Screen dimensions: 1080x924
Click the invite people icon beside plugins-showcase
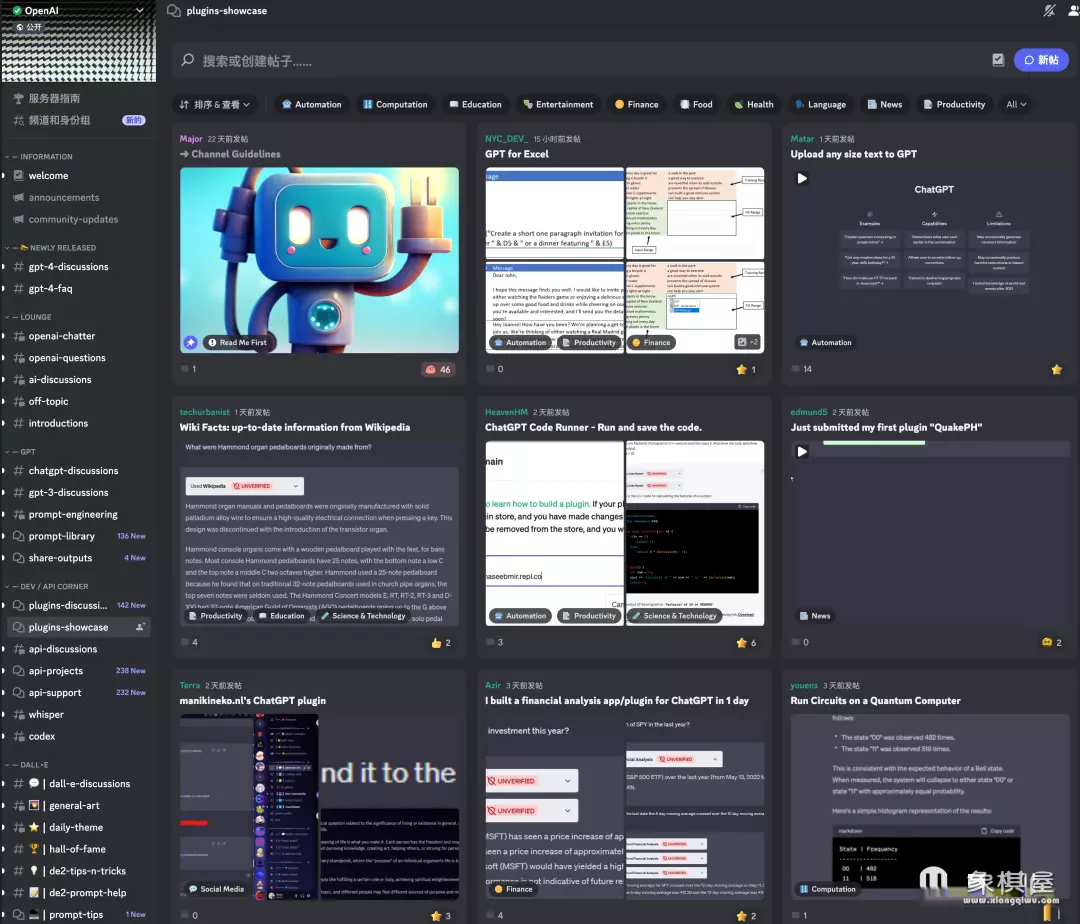click(x=141, y=627)
